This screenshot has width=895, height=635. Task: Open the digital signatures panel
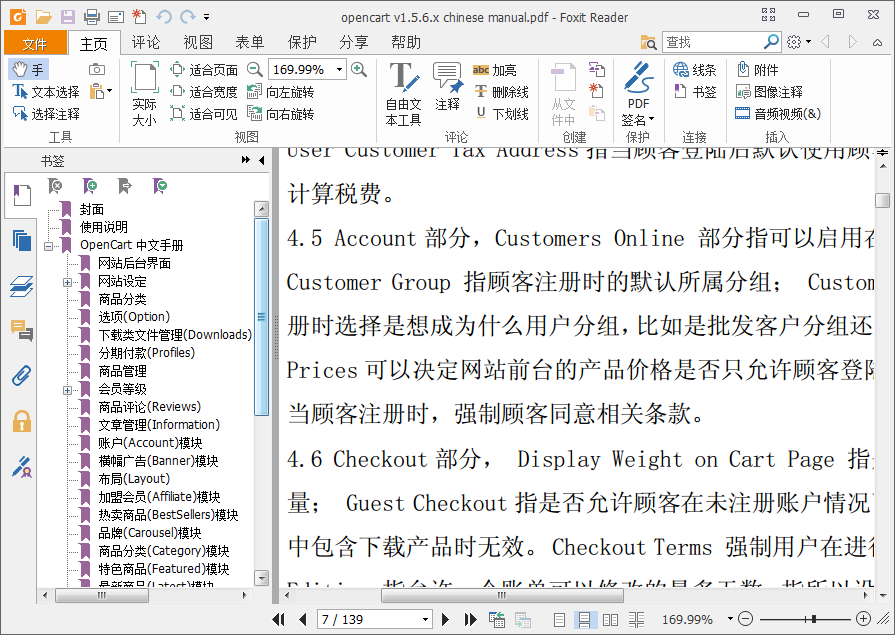click(x=22, y=467)
